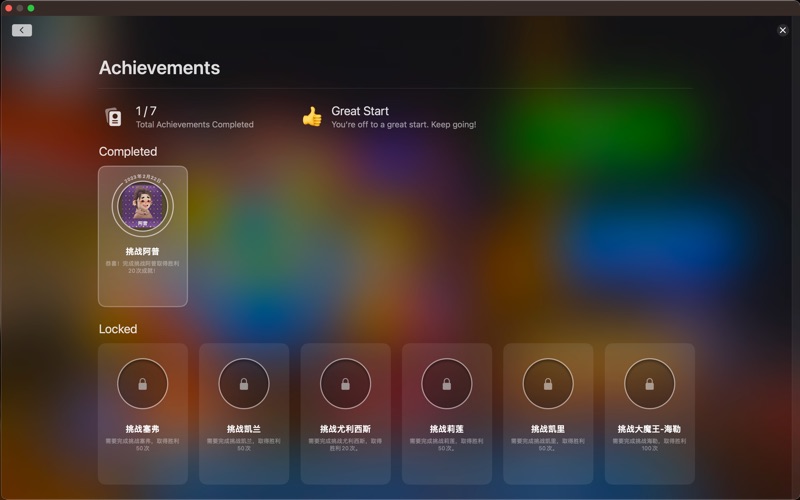Close the Achievements view with the X

783,30
